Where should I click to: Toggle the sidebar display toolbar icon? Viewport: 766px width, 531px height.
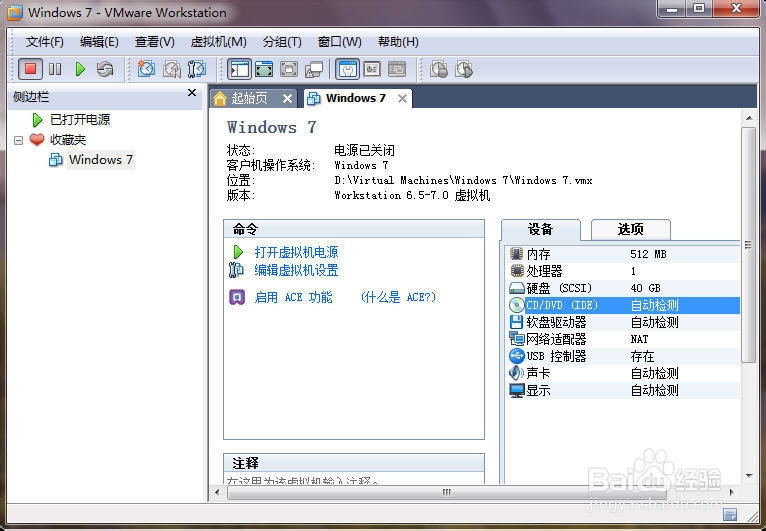pos(239,69)
